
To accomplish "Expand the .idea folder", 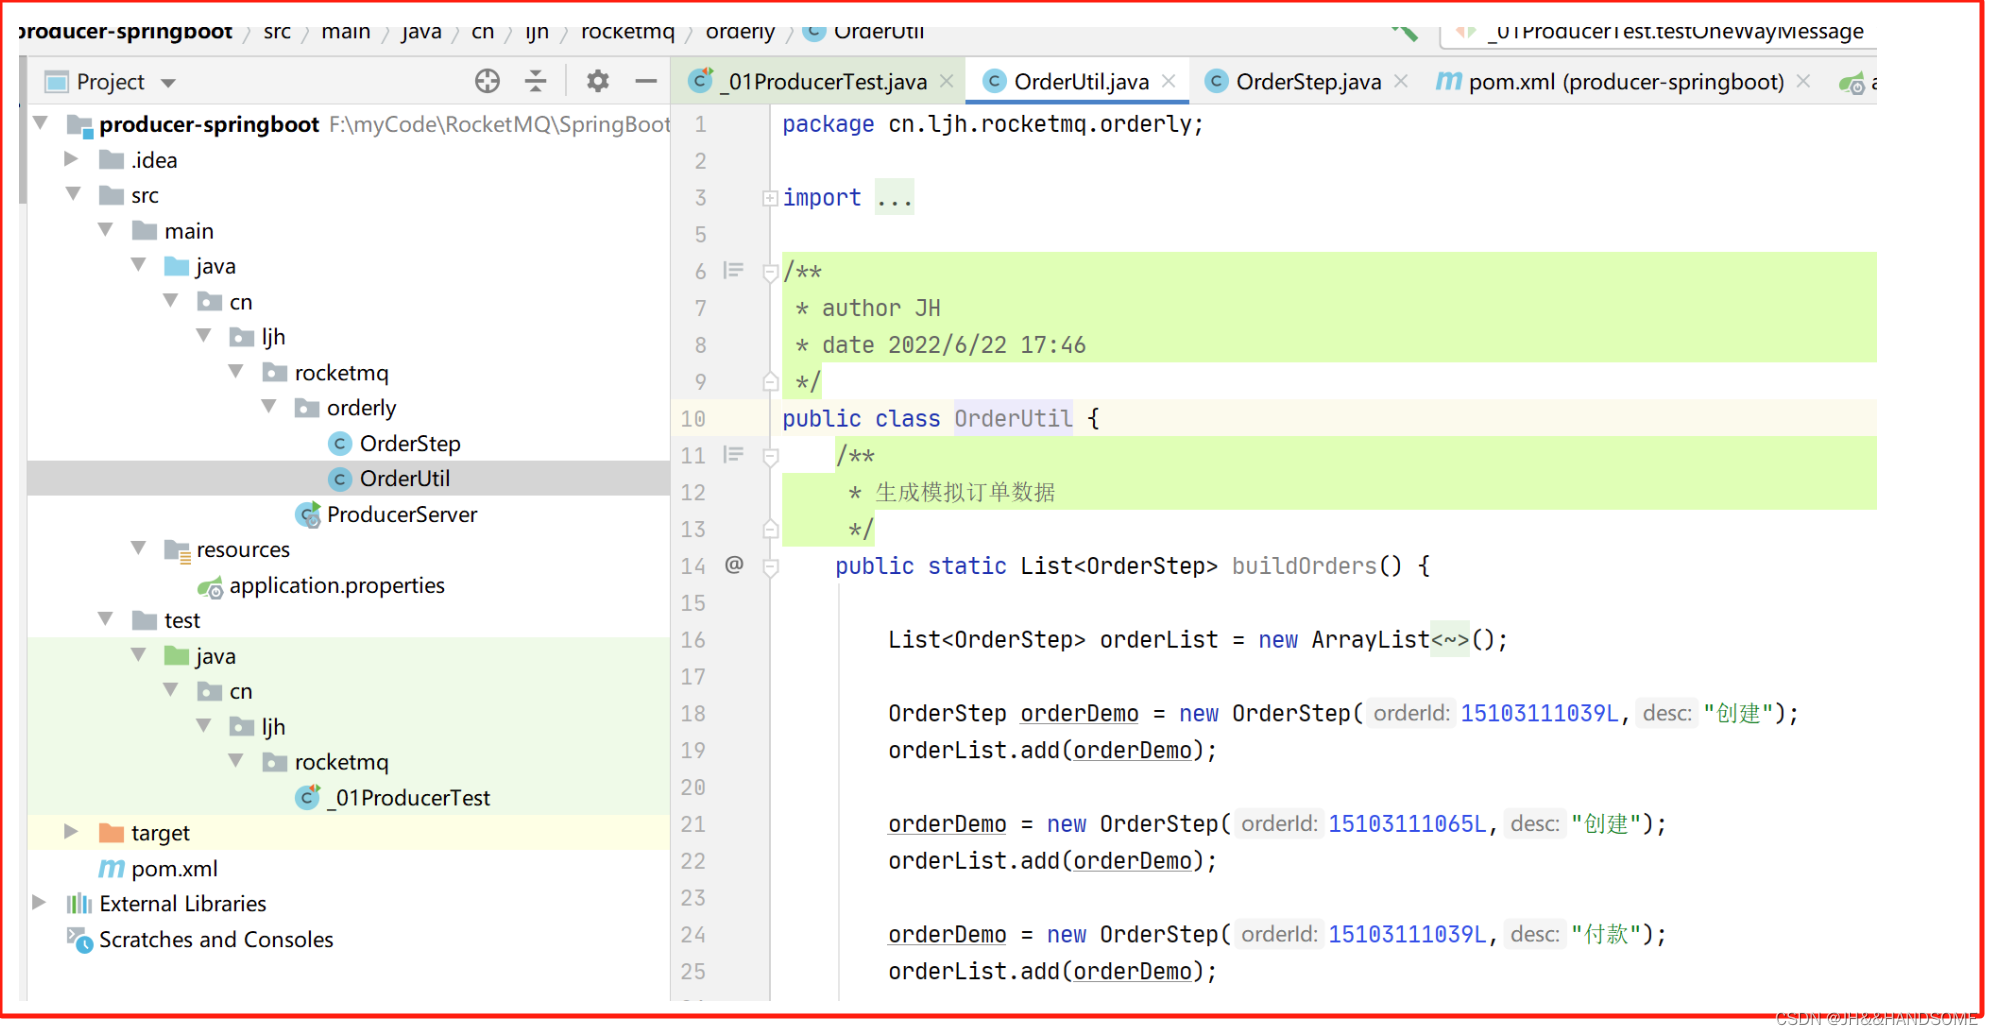I will pos(71,159).
